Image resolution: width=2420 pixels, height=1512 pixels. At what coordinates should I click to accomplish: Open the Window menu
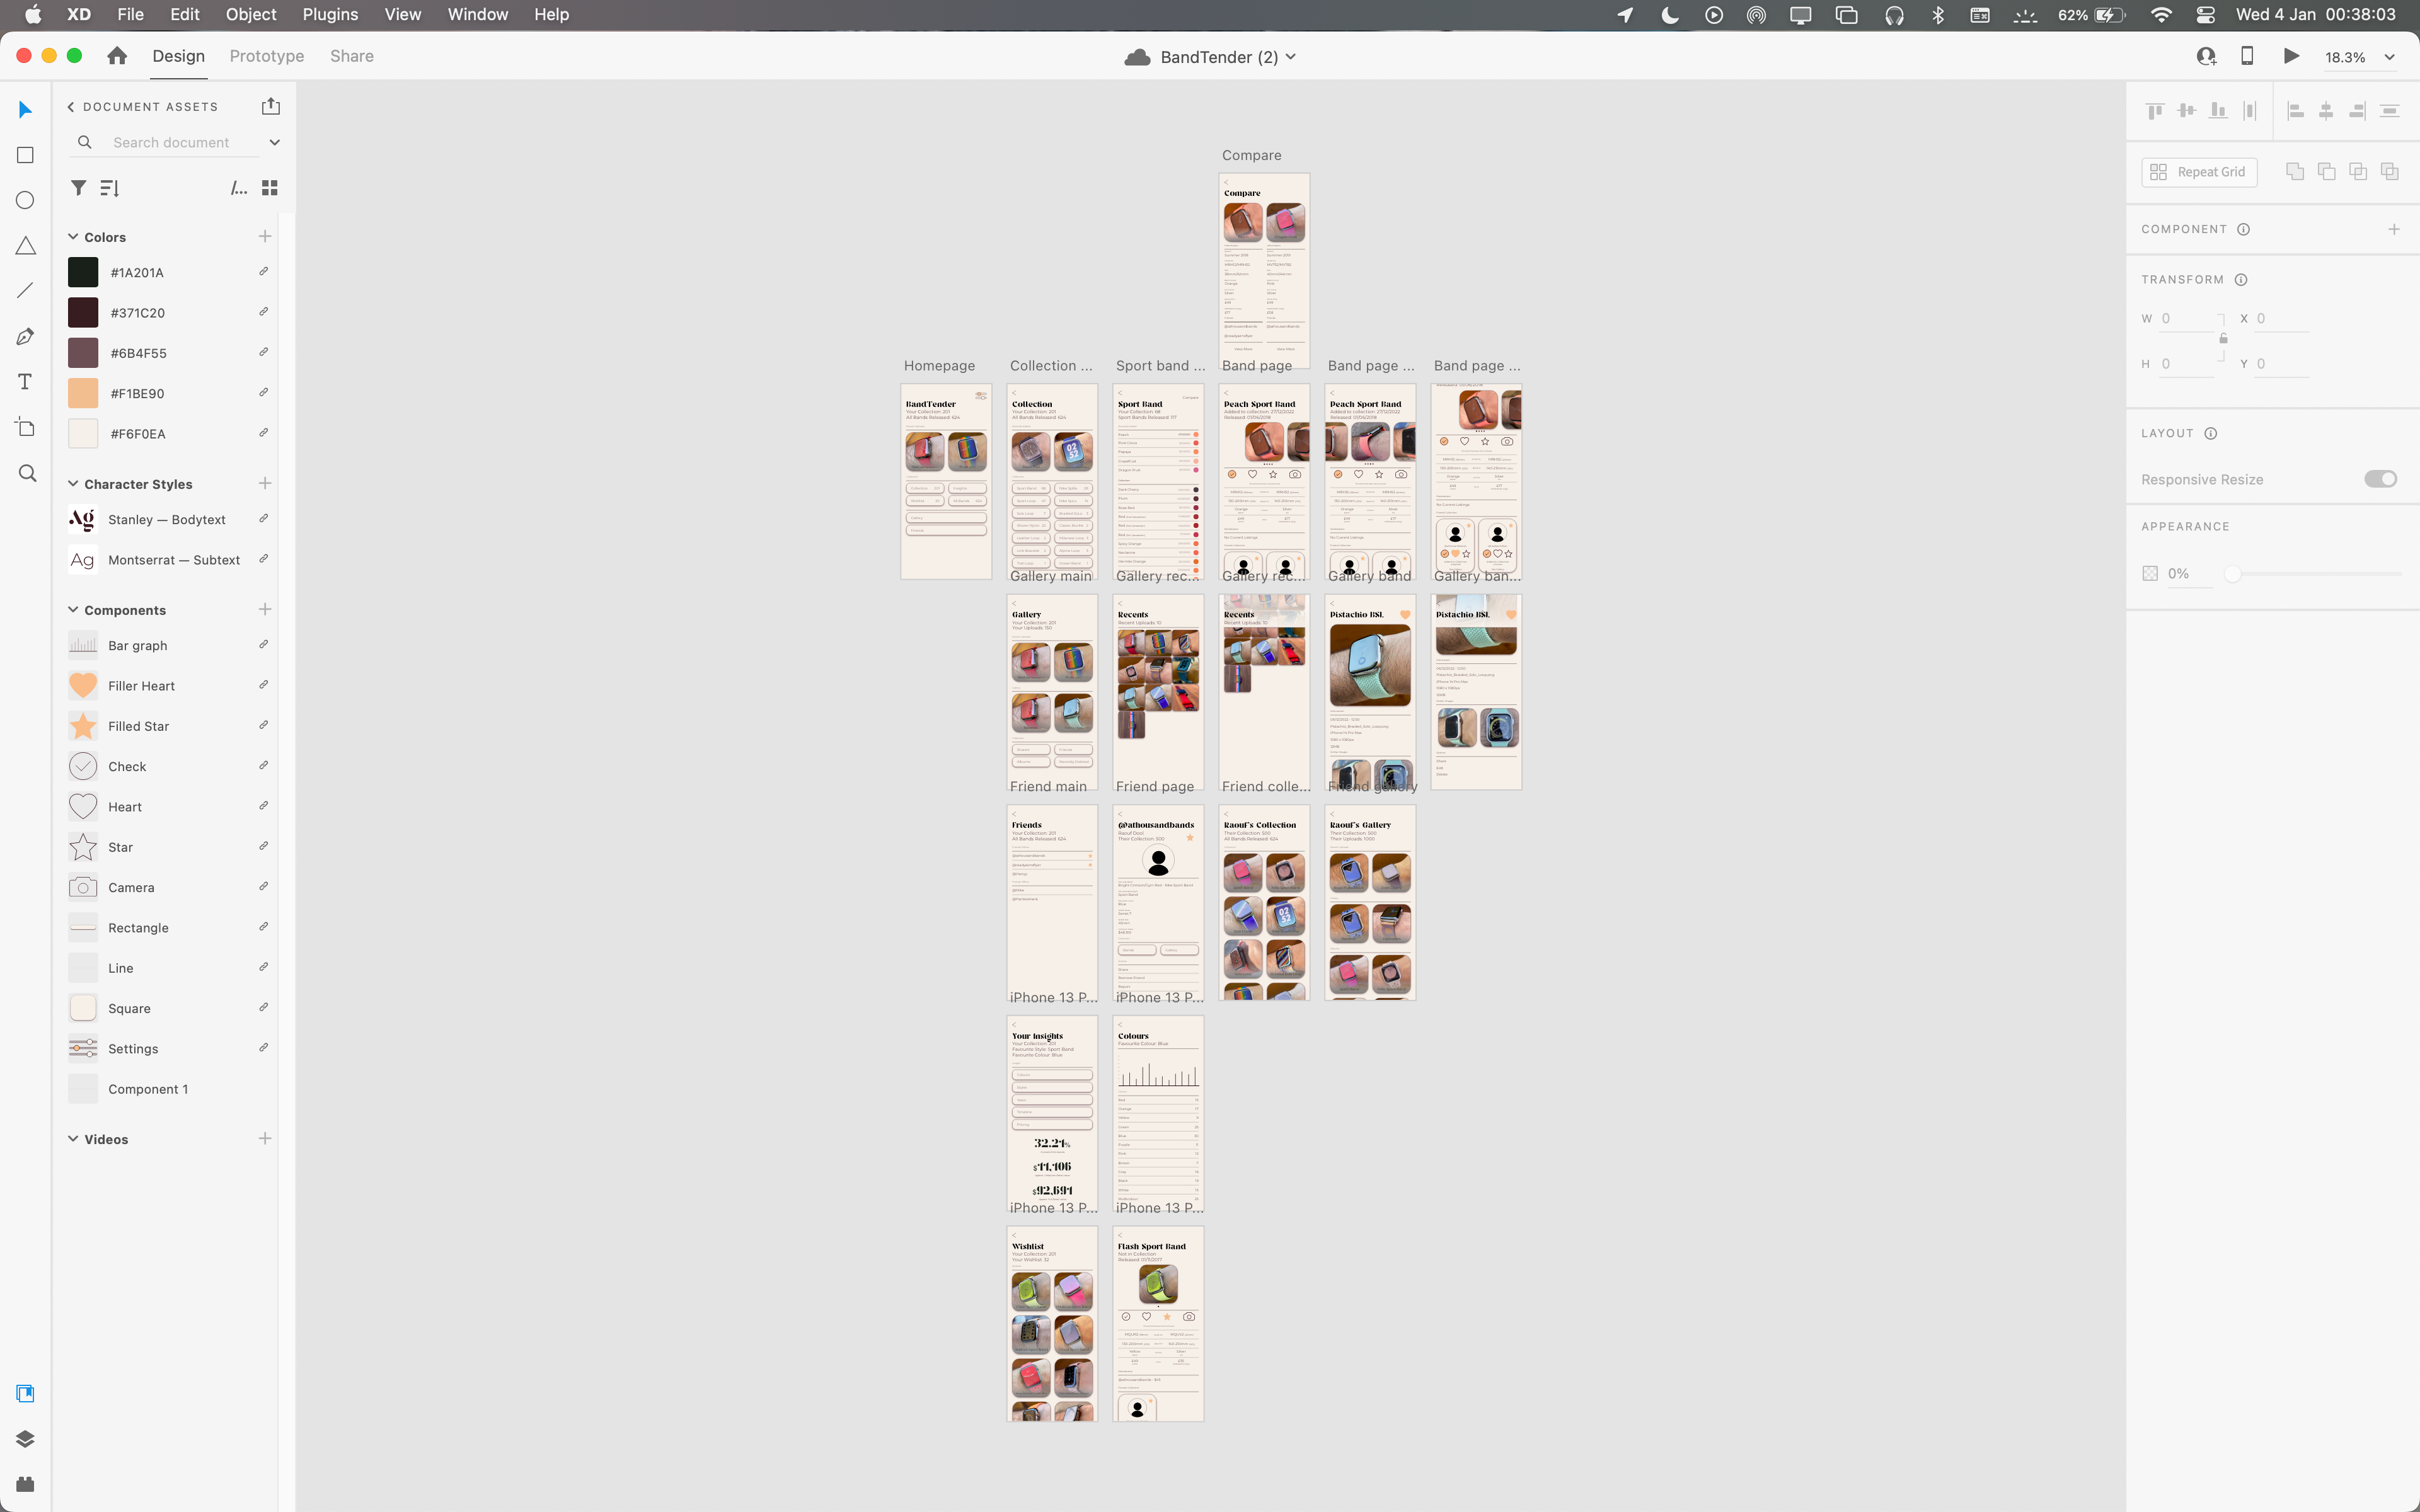pos(477,14)
